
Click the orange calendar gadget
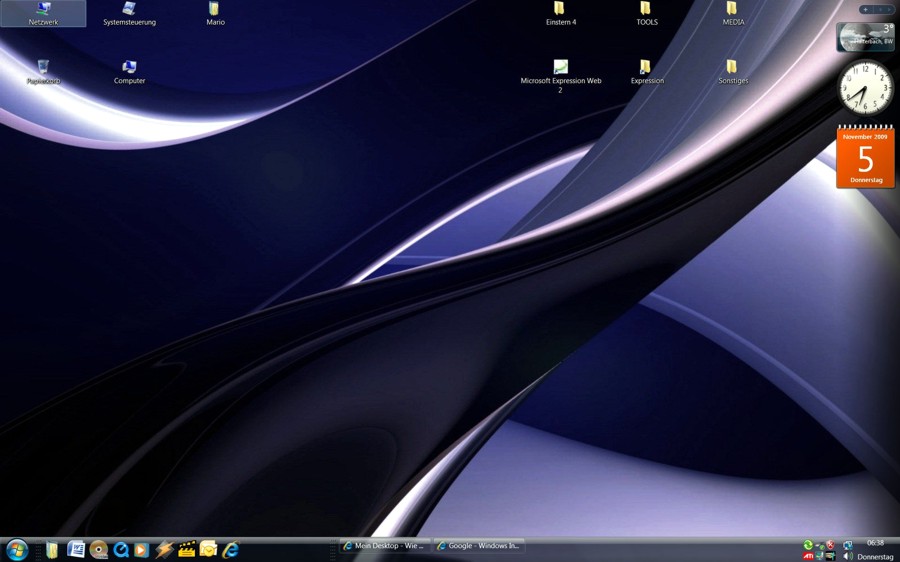click(x=865, y=157)
